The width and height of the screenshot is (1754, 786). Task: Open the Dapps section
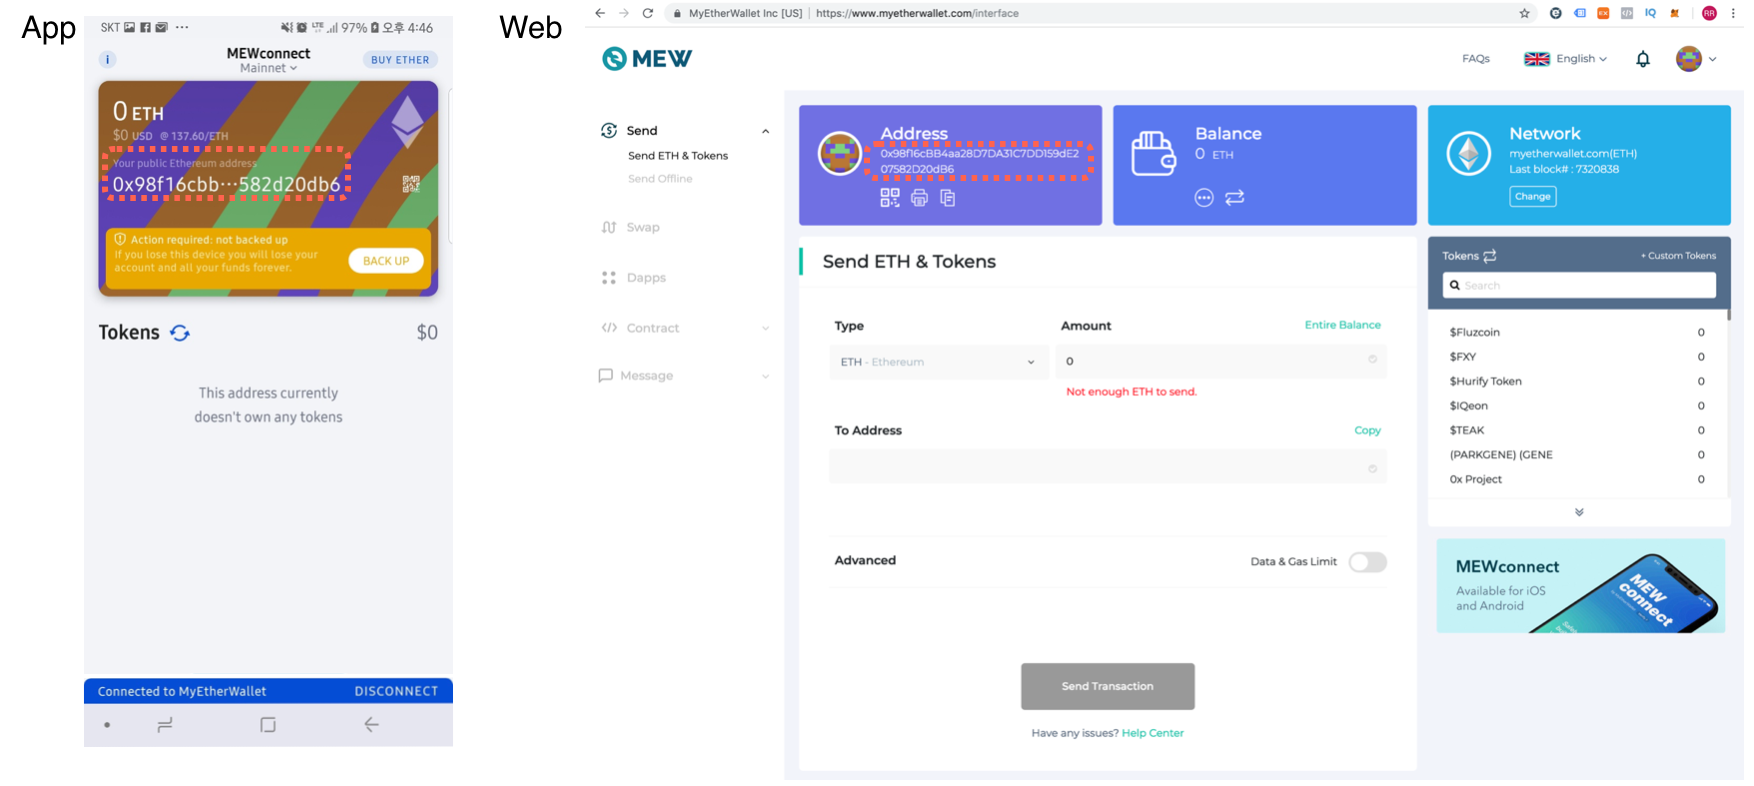[646, 278]
